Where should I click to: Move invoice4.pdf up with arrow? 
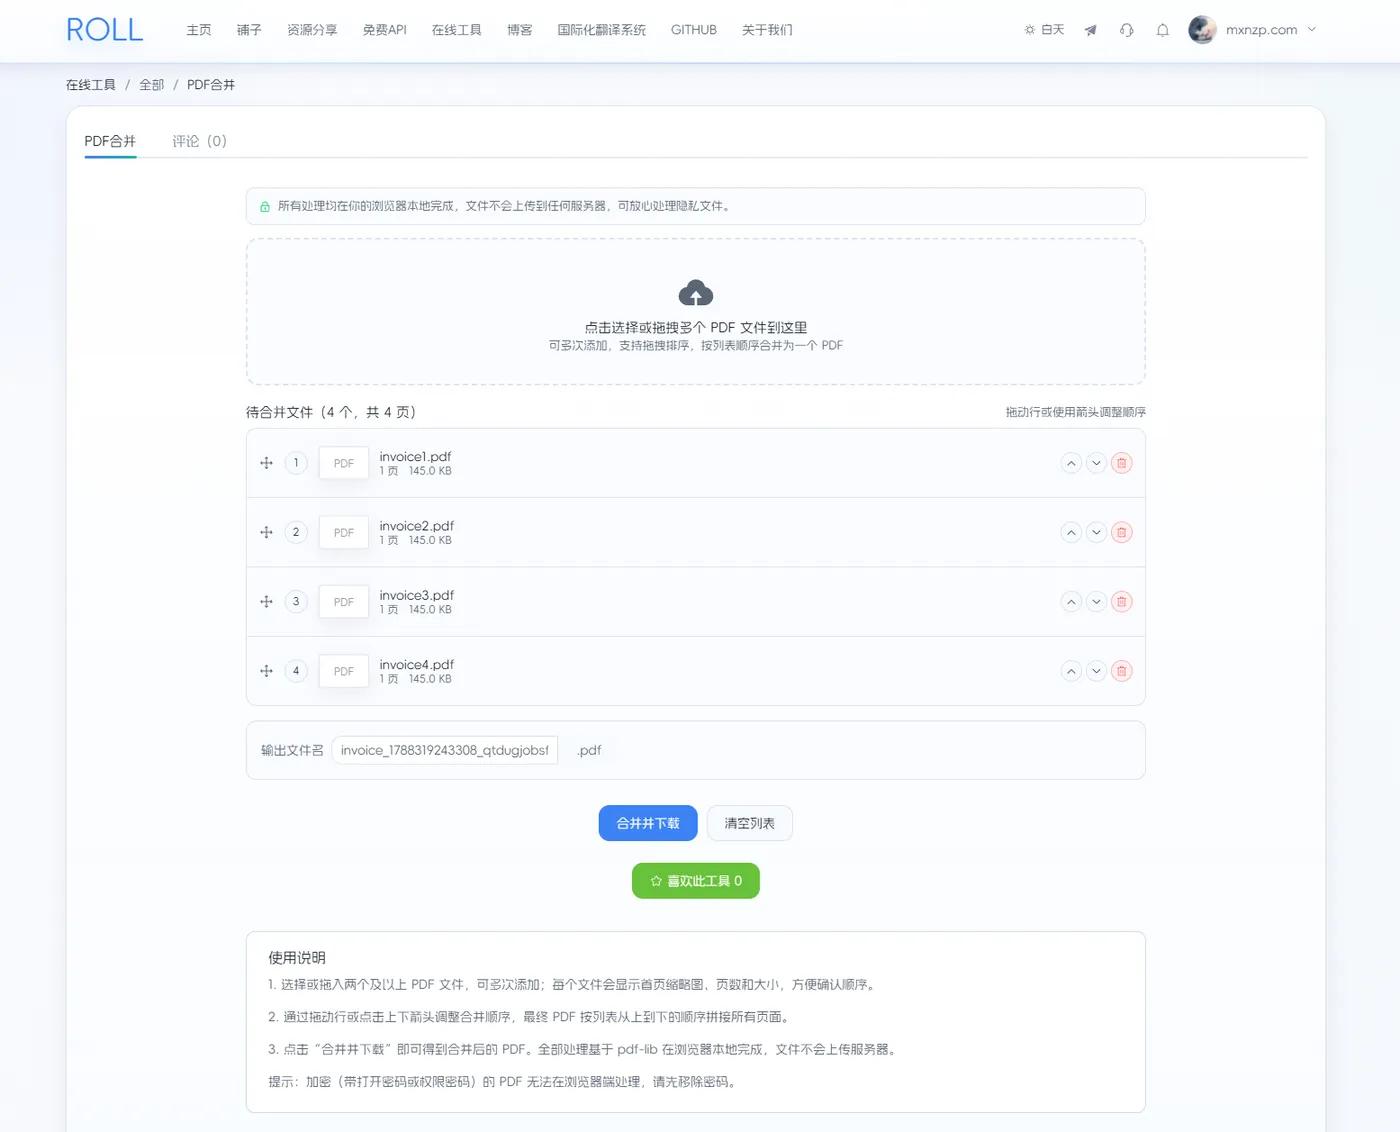(1071, 671)
